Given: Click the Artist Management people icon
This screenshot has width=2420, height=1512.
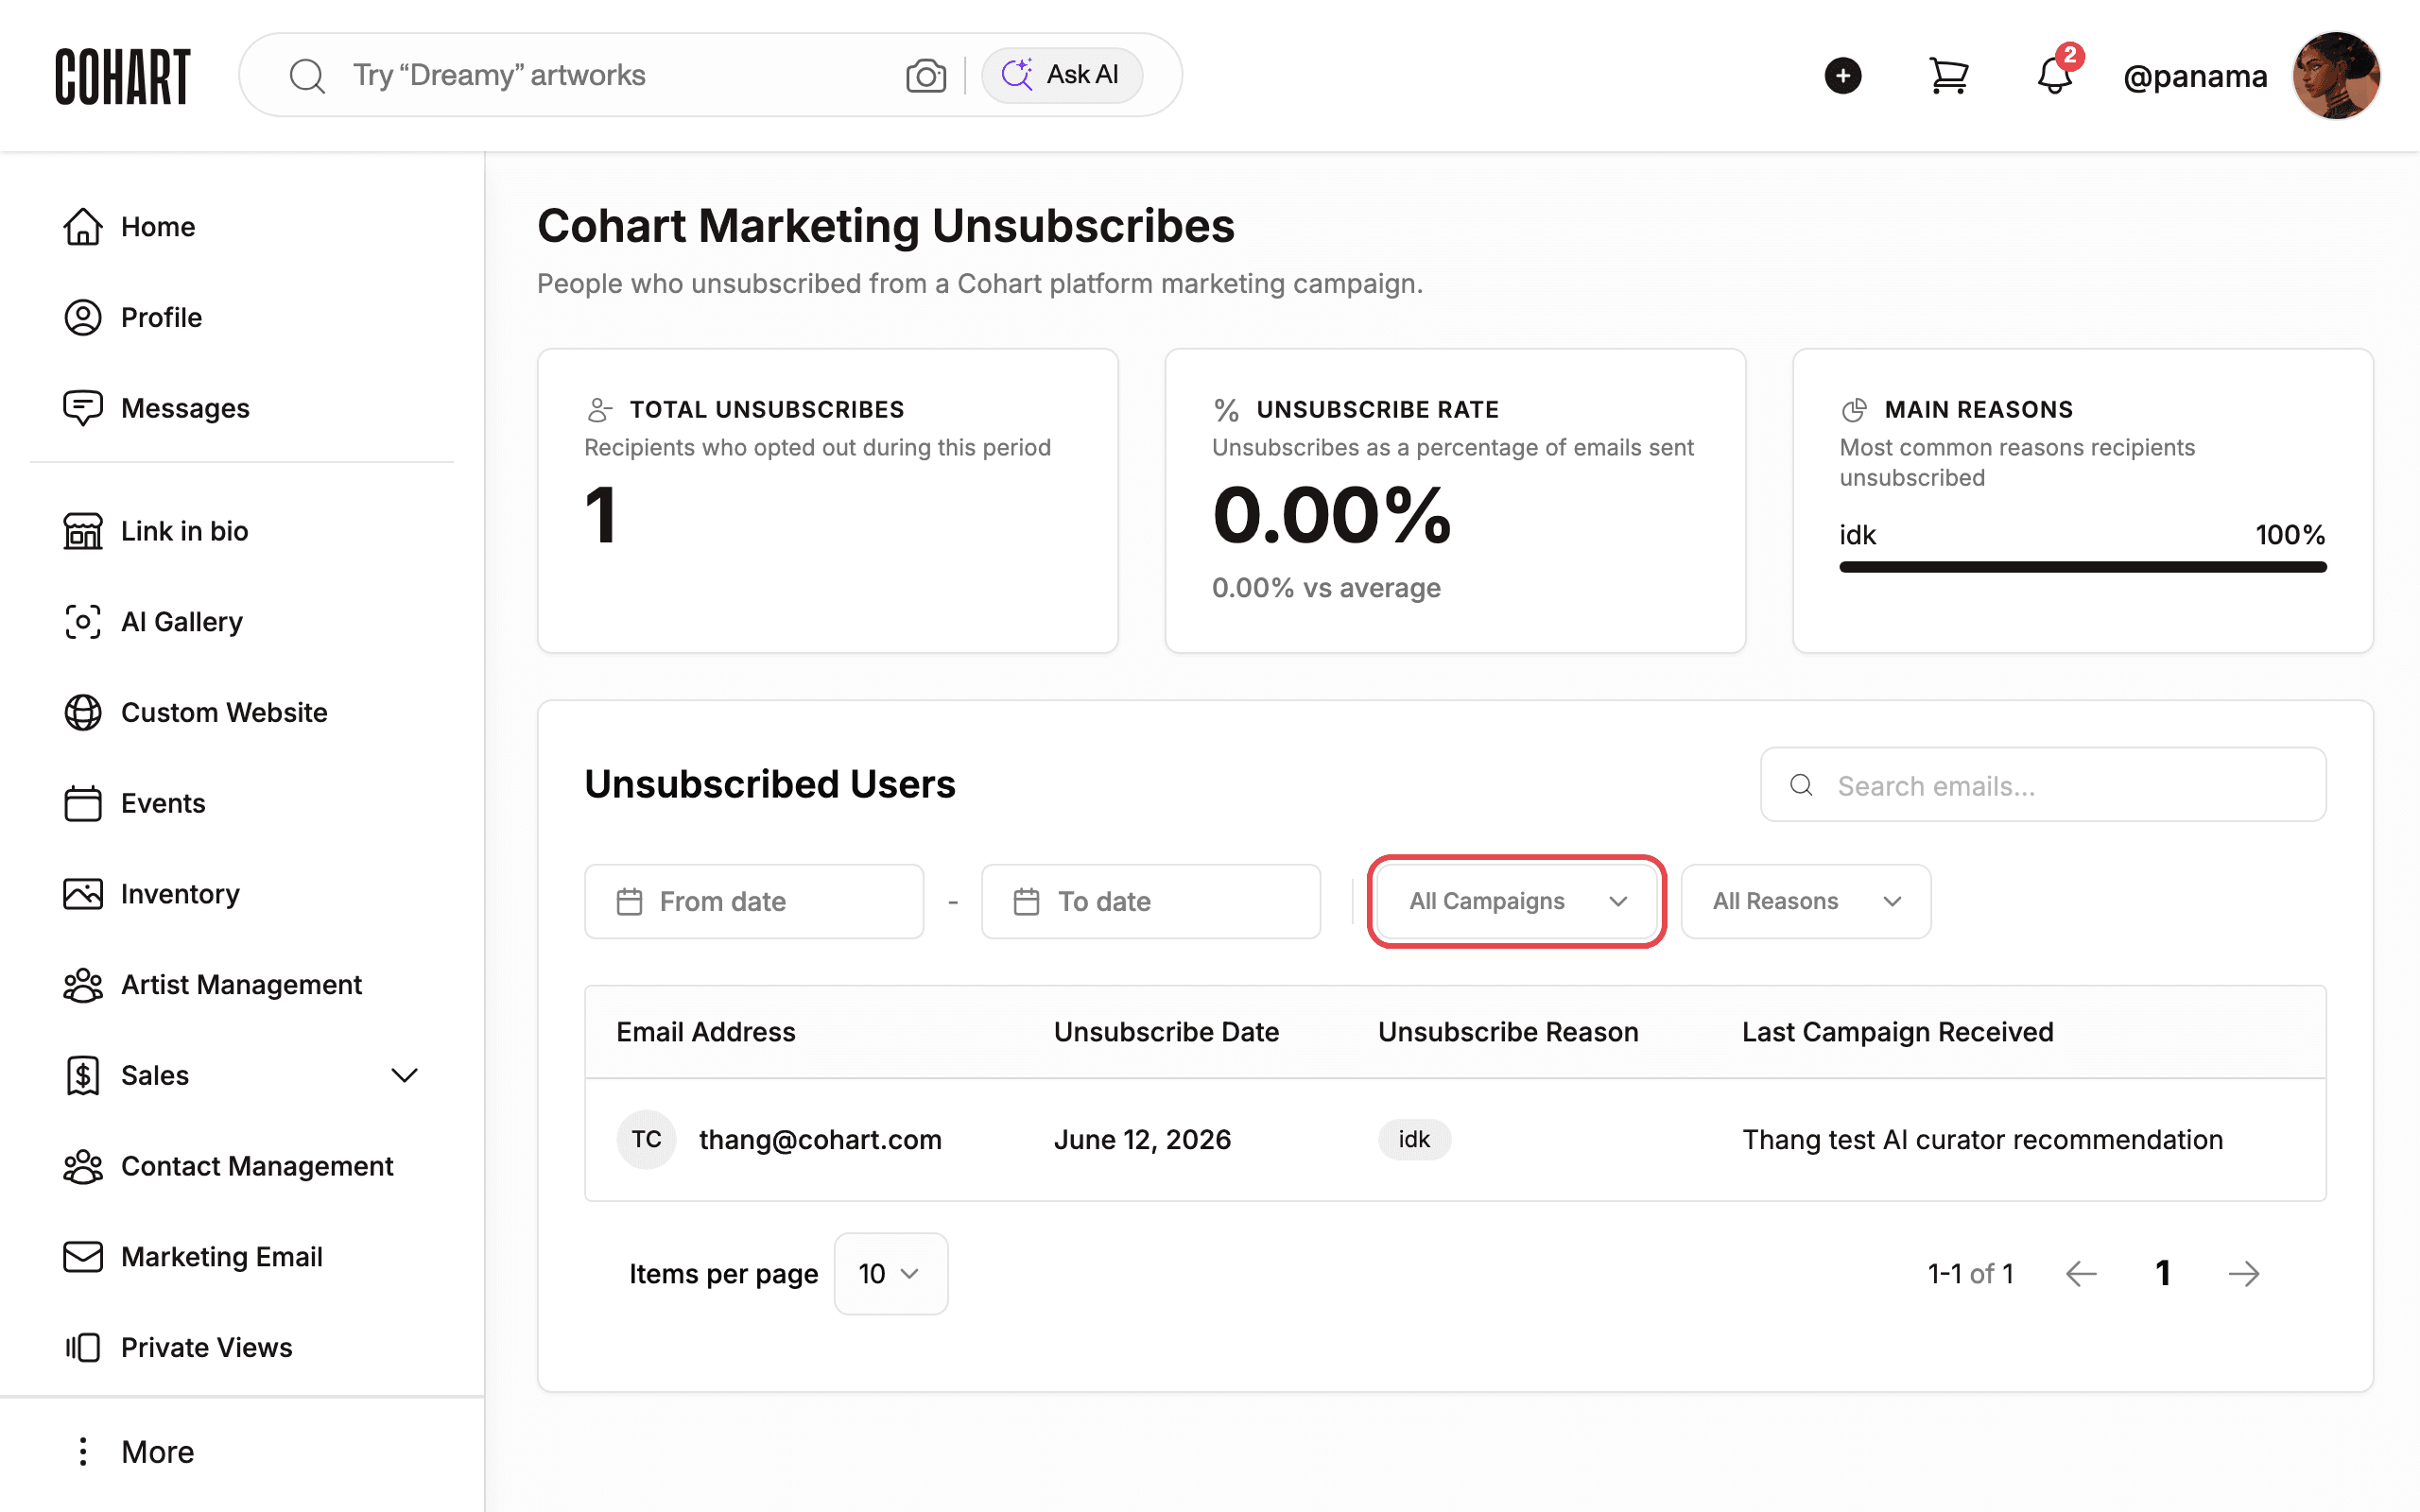Looking at the screenshot, I should [x=83, y=985].
